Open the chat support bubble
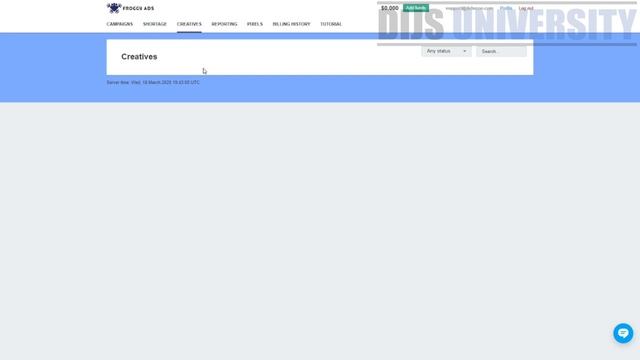The image size is (640, 360). point(623,333)
